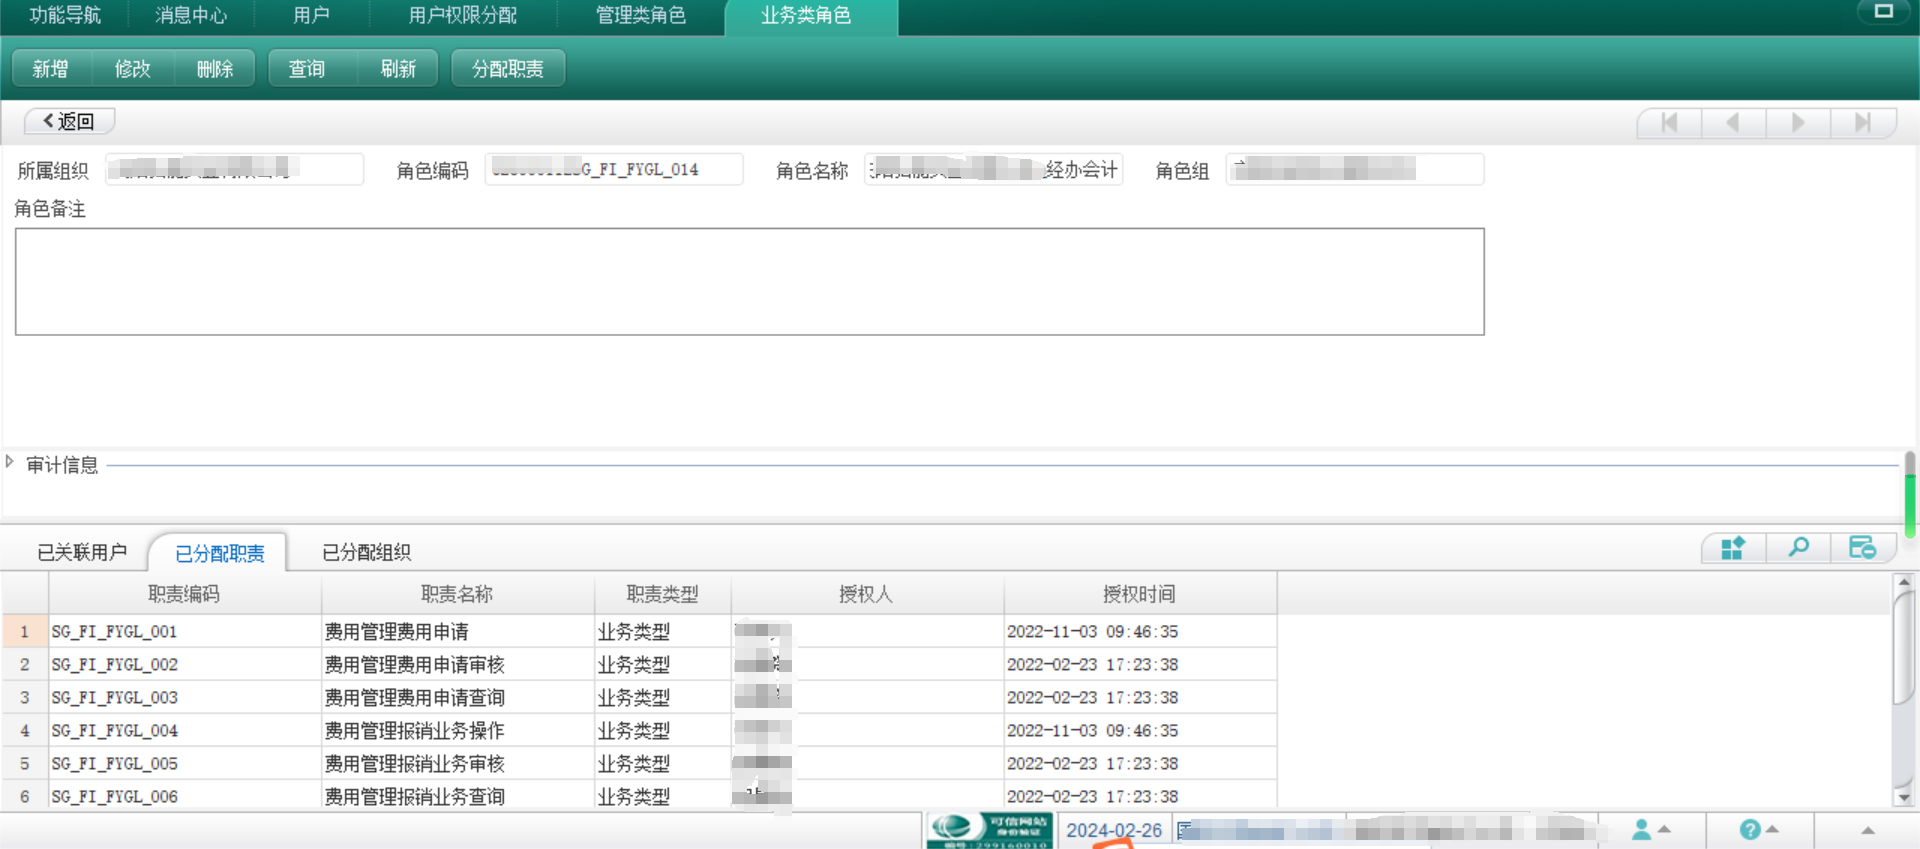The width and height of the screenshot is (1920, 849).
Task: Click the 删除 button
Action: [x=215, y=68]
